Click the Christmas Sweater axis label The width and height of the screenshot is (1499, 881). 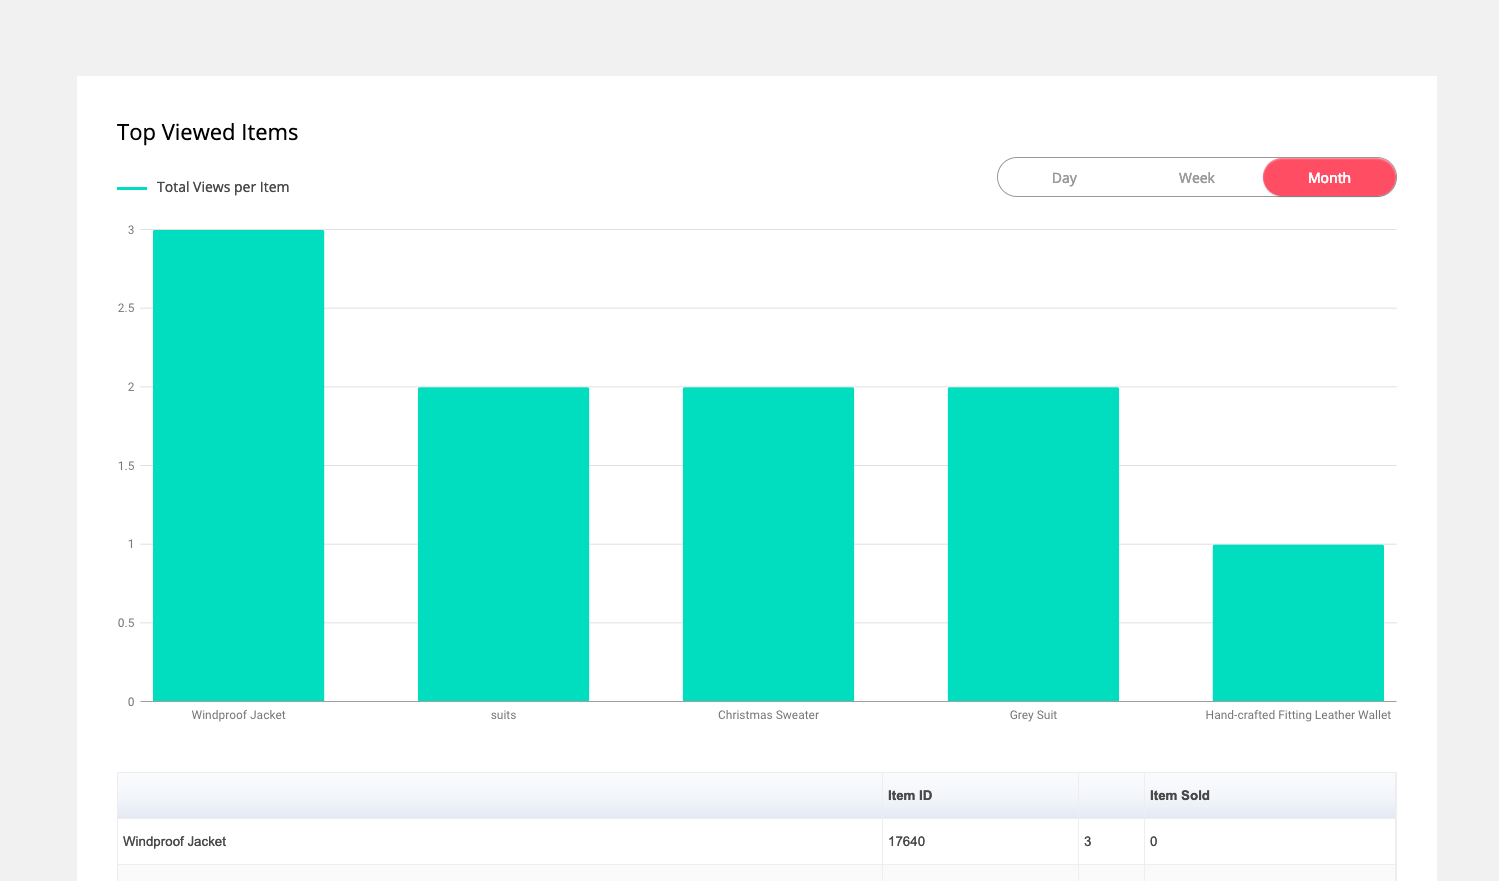(x=768, y=715)
